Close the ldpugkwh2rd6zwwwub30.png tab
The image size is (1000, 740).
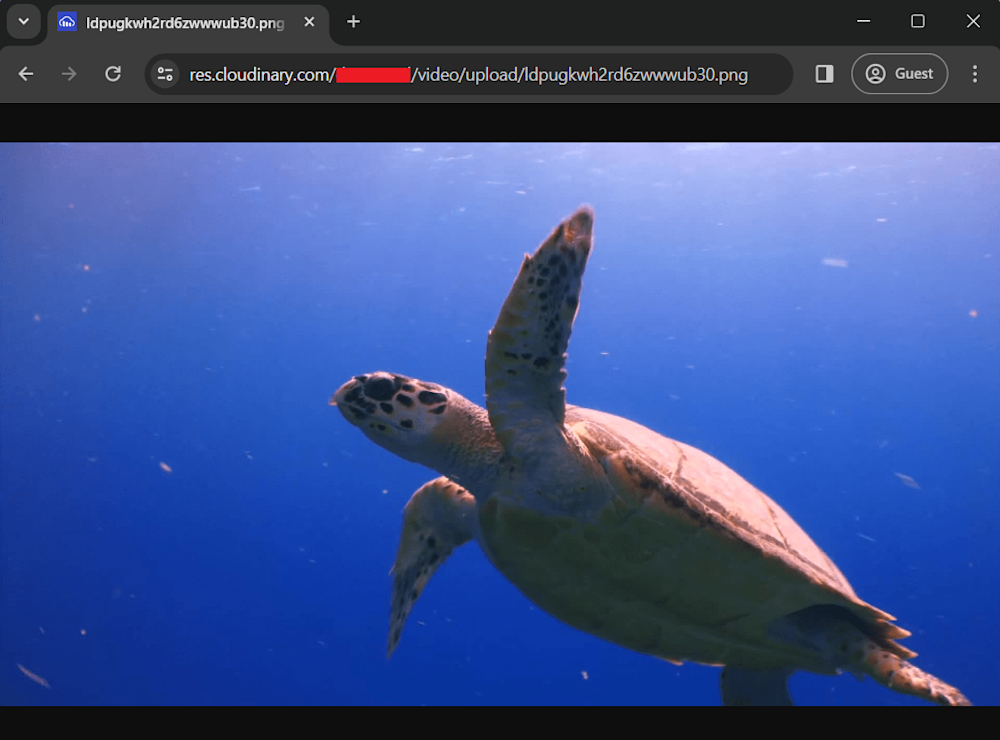point(309,22)
